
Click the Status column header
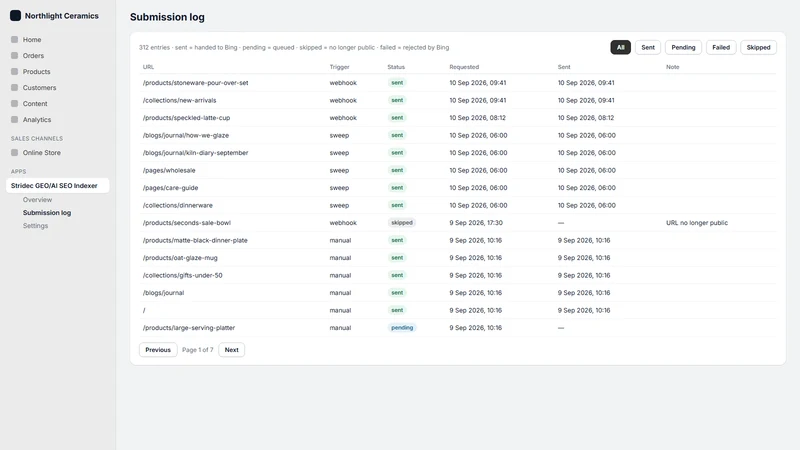pos(396,67)
